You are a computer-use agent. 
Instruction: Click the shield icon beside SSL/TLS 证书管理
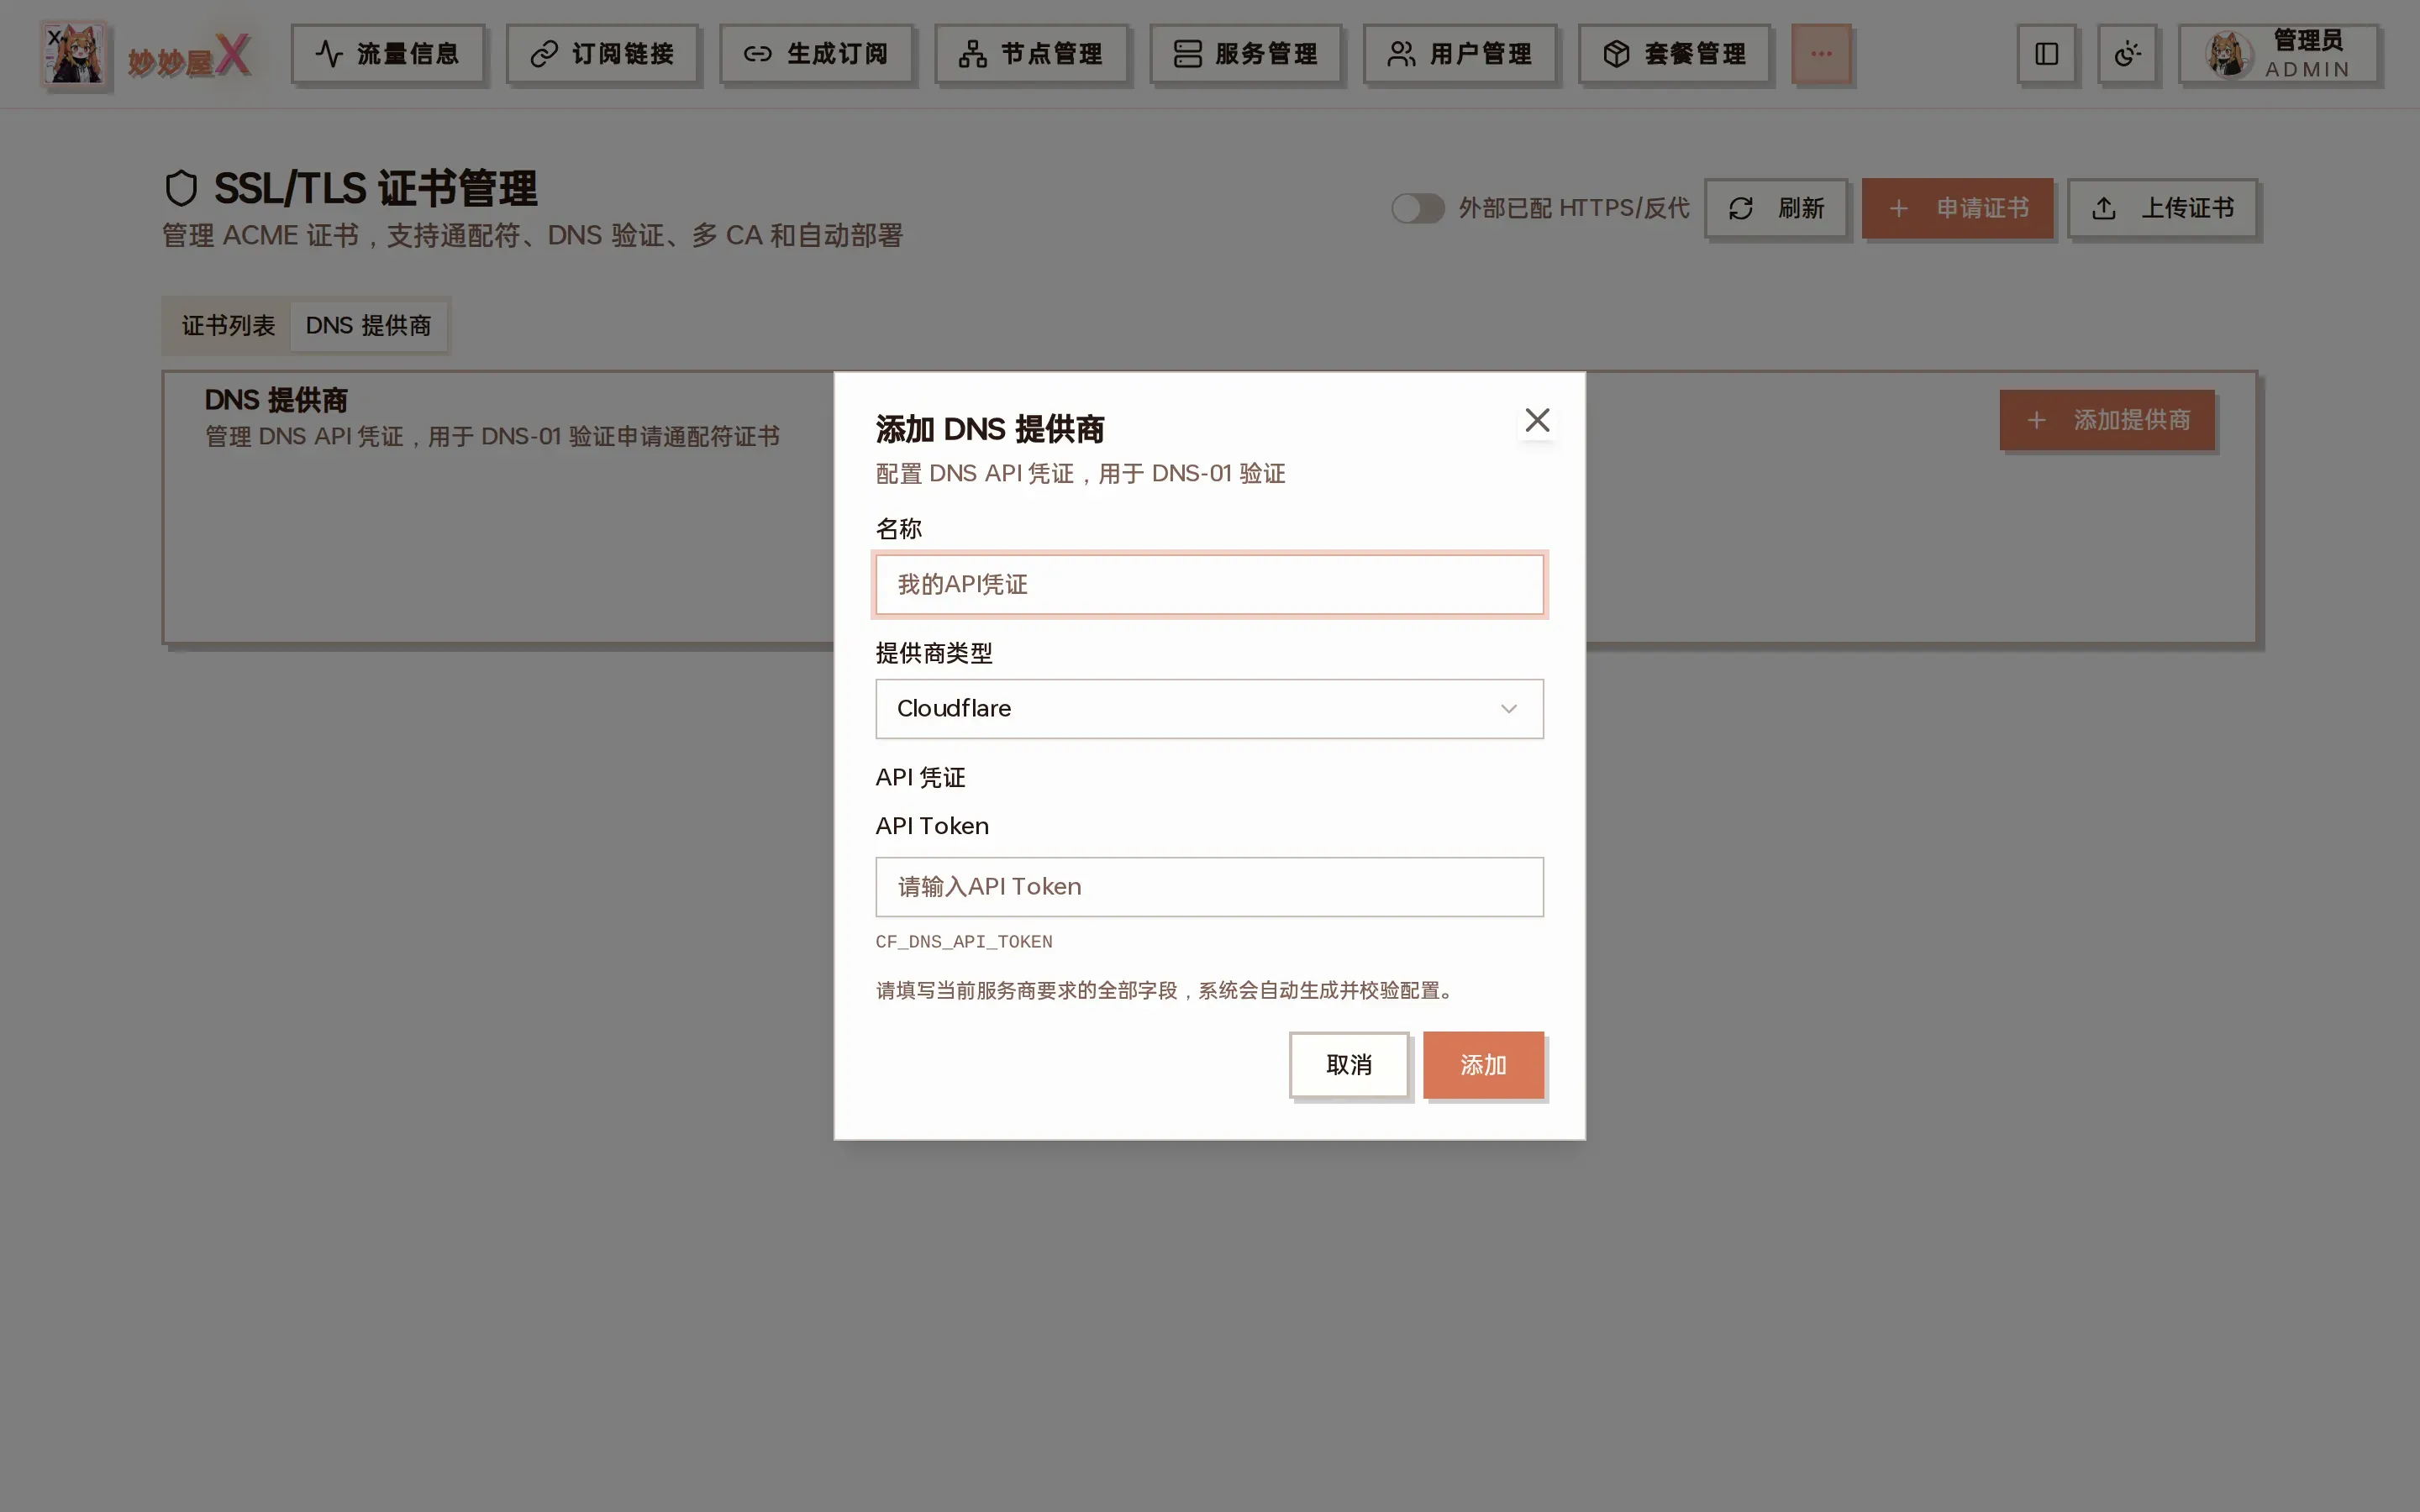(181, 188)
